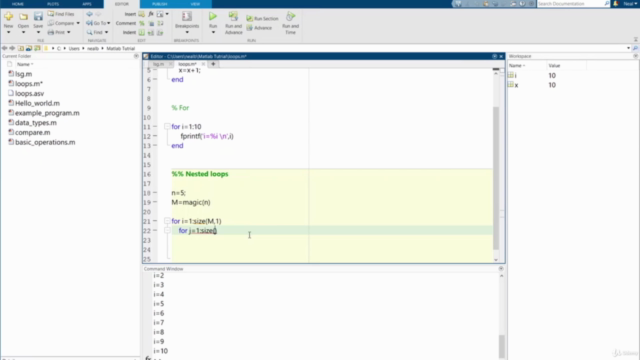
Task: Open the Run dropdown arrow
Action: 213,32
